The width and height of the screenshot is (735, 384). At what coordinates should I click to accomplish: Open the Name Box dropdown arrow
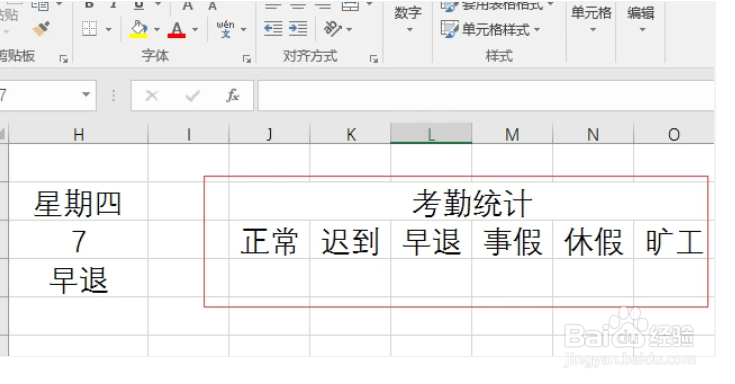tap(86, 95)
